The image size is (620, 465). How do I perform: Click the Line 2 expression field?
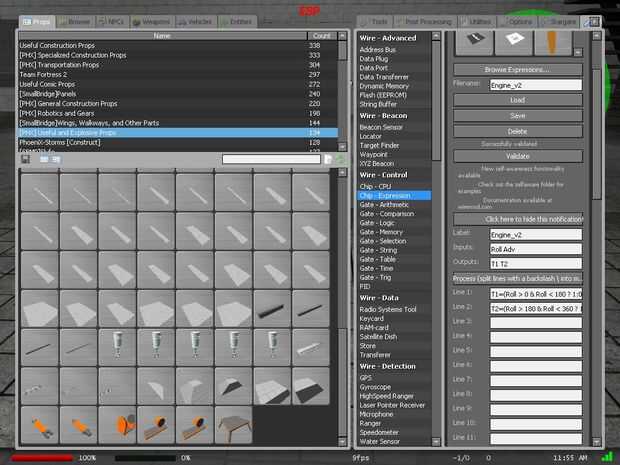[536, 308]
